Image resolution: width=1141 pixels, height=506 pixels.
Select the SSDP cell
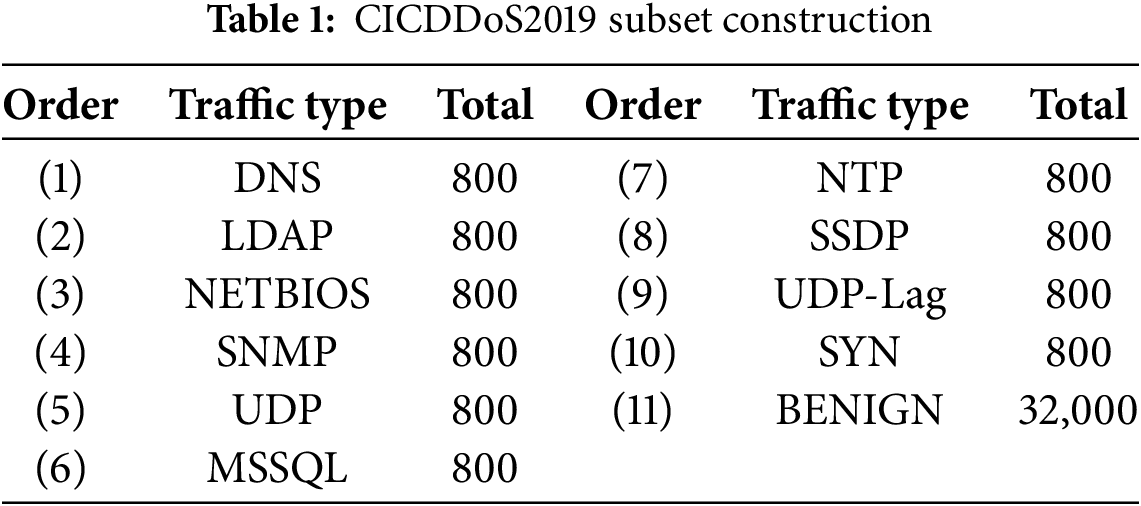(x=860, y=238)
